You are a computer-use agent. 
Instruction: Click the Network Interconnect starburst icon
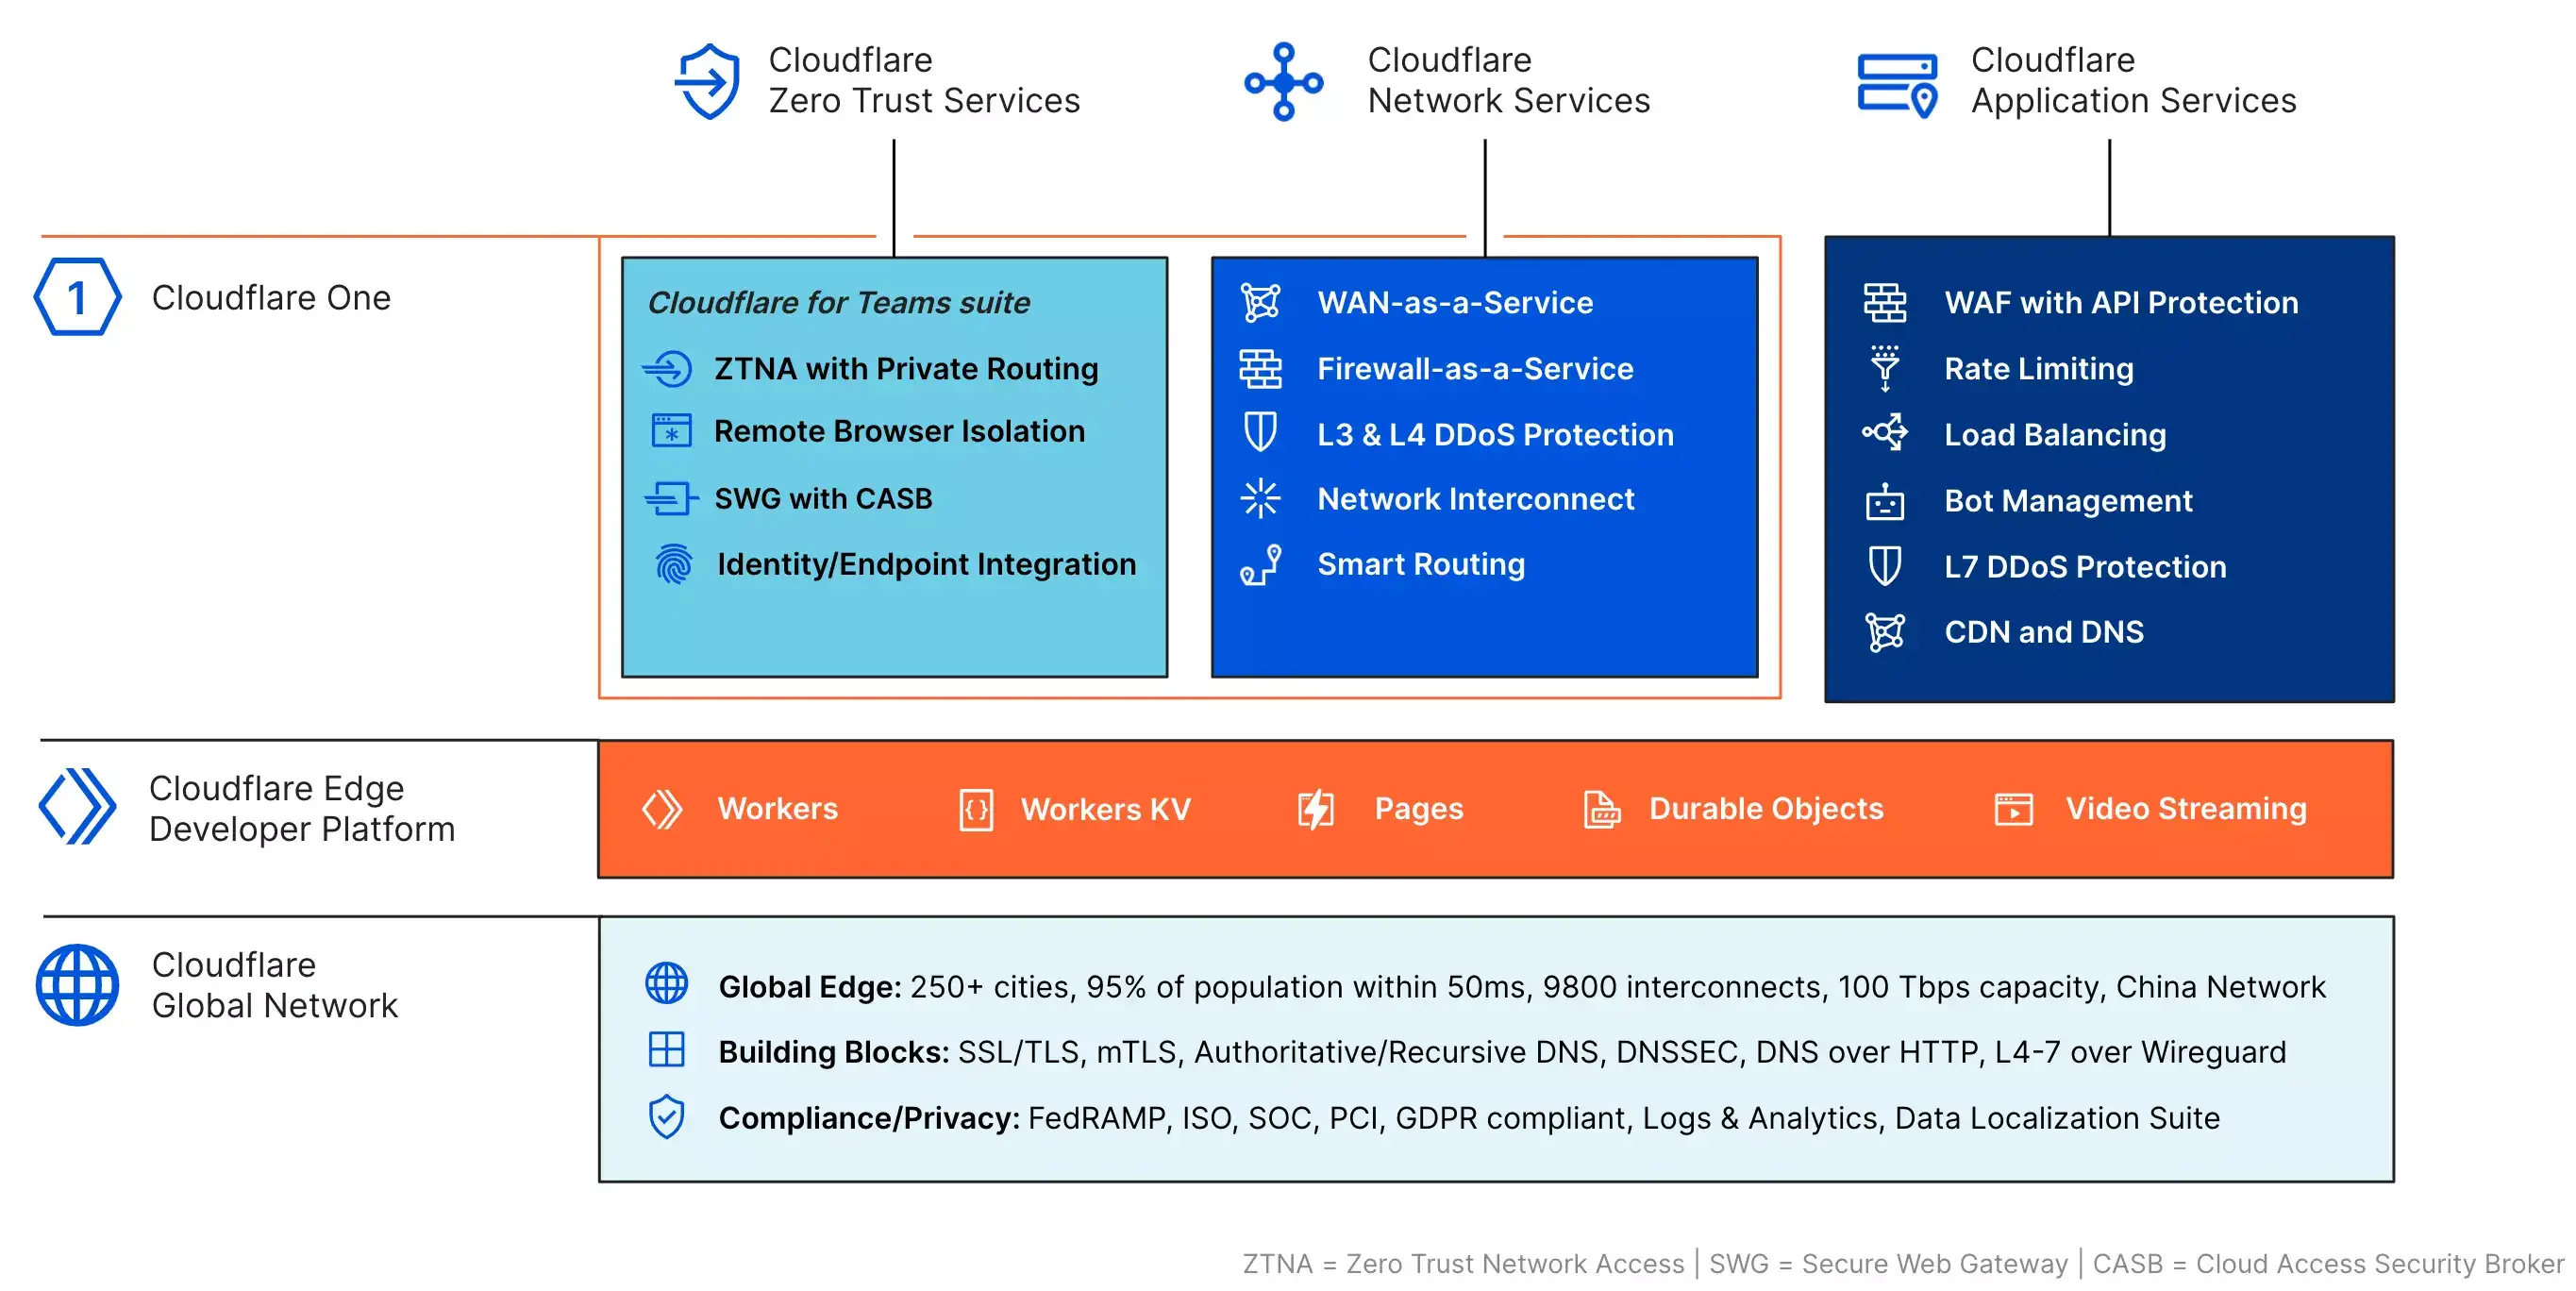click(x=1260, y=498)
